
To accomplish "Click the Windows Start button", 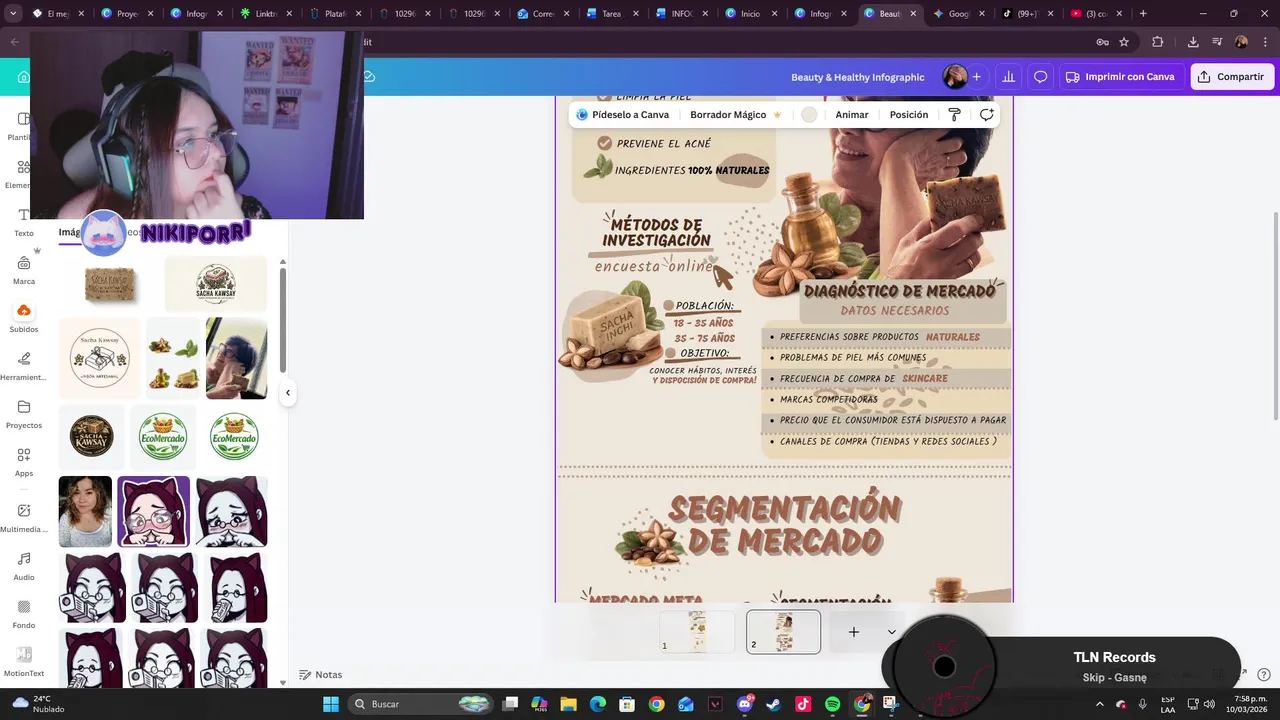I will click(331, 704).
